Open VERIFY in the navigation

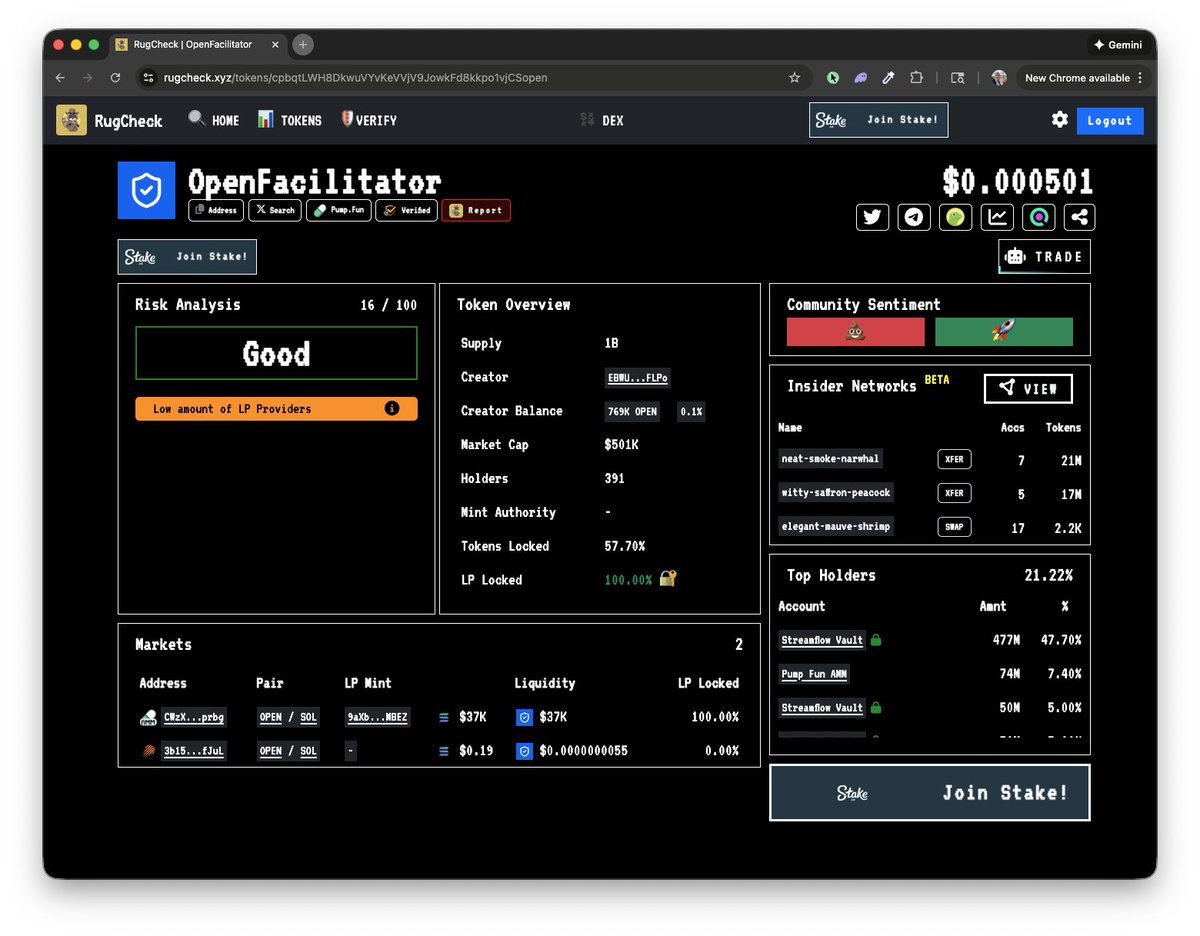[369, 120]
